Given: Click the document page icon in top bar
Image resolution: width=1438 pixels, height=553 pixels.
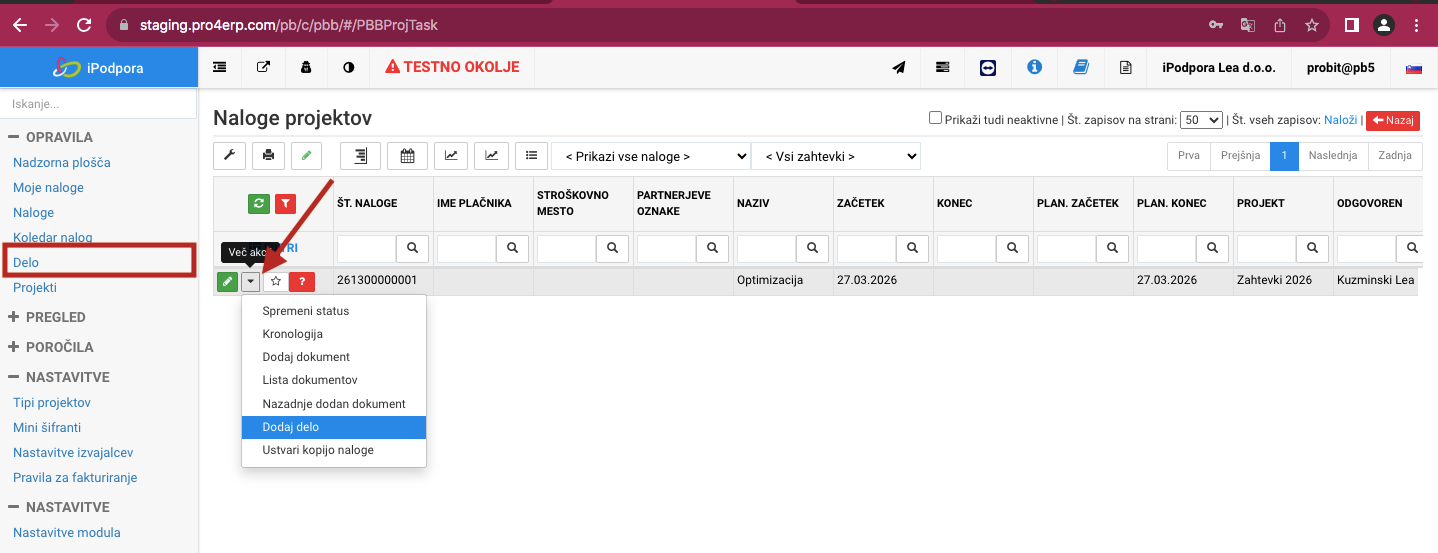Looking at the screenshot, I should (x=1126, y=67).
